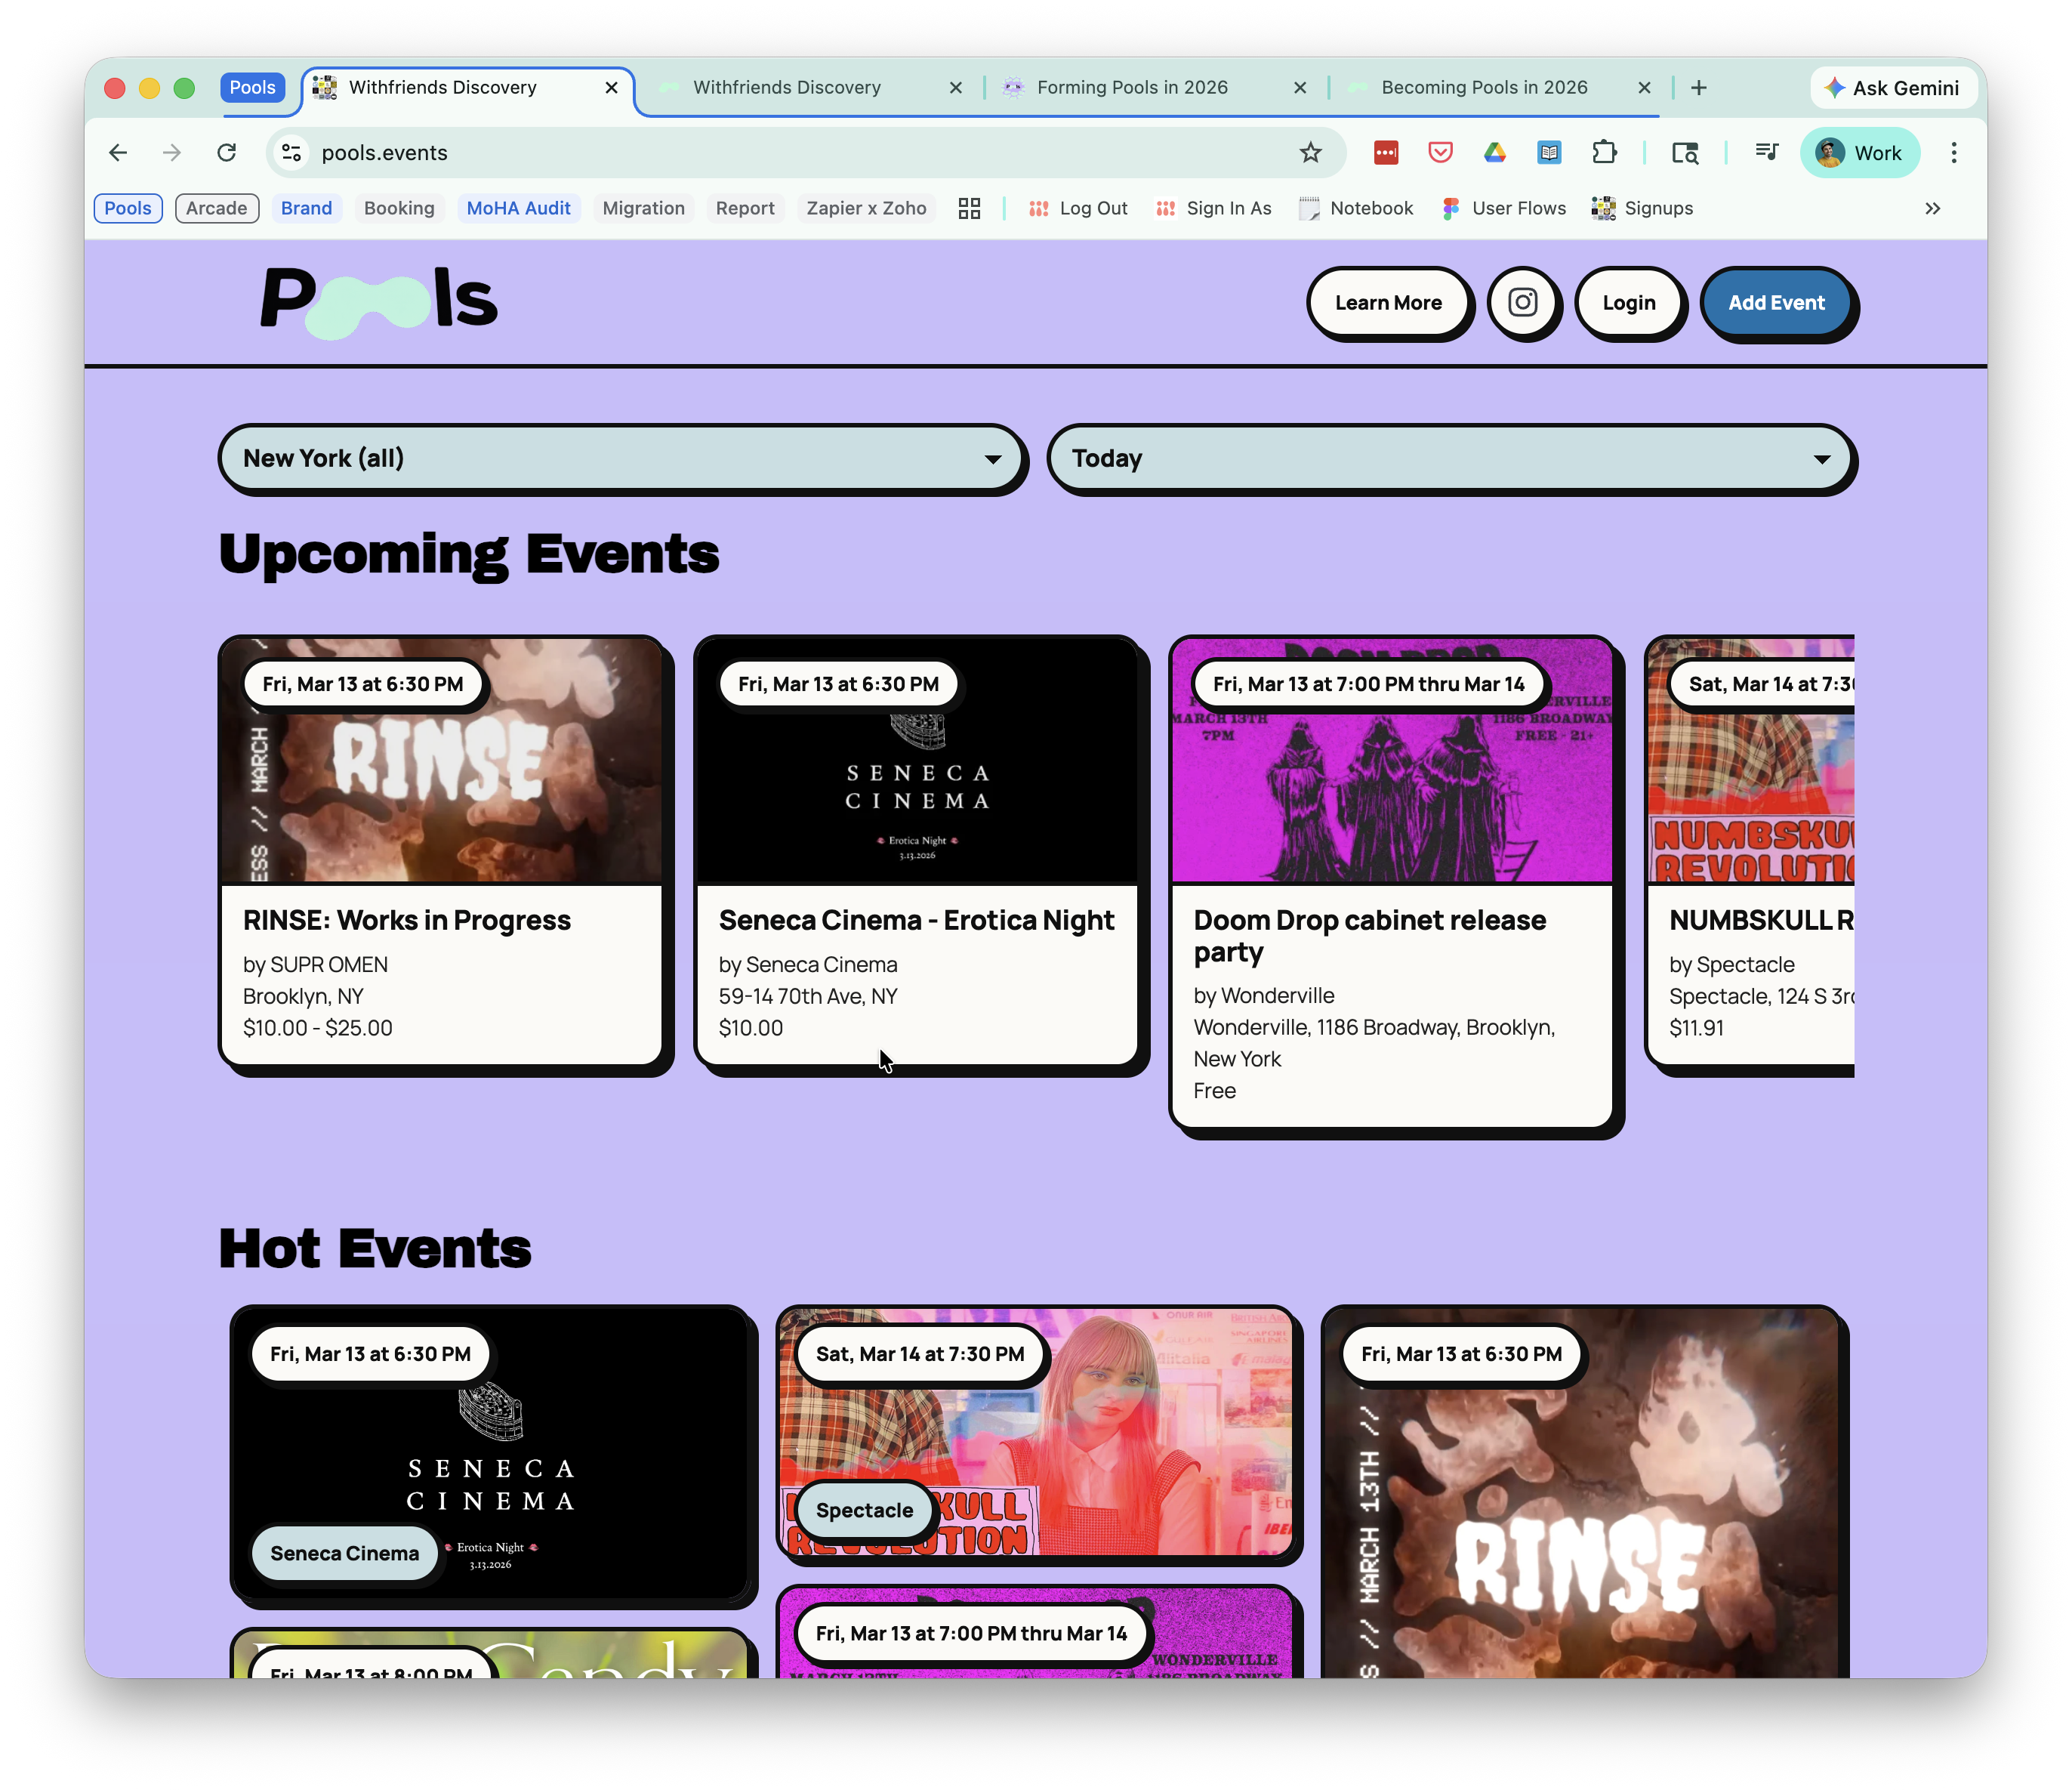
Task: Click the Seneca Cinema venue tag in Hot Events
Action: (x=344, y=1553)
